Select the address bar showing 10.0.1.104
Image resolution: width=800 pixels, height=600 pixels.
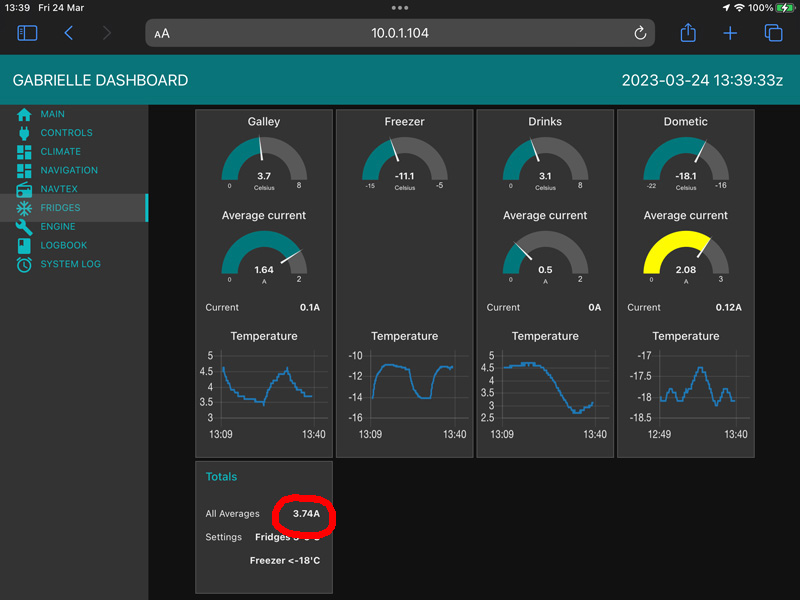pos(400,33)
